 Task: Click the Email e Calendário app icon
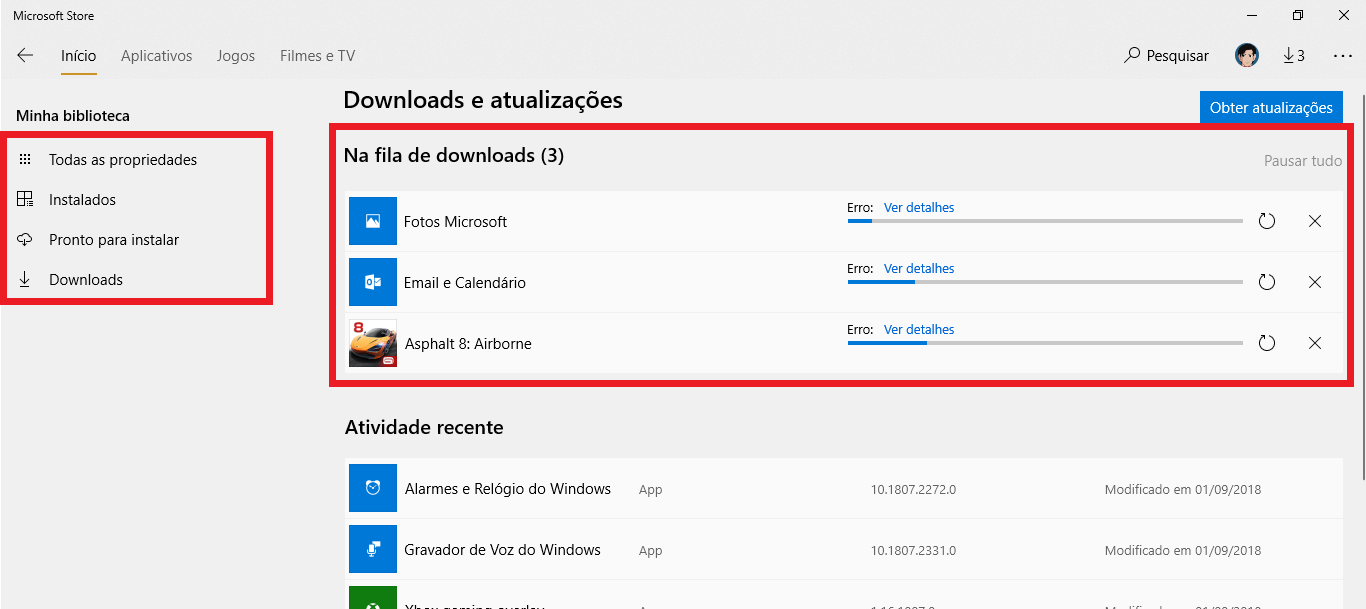point(373,282)
